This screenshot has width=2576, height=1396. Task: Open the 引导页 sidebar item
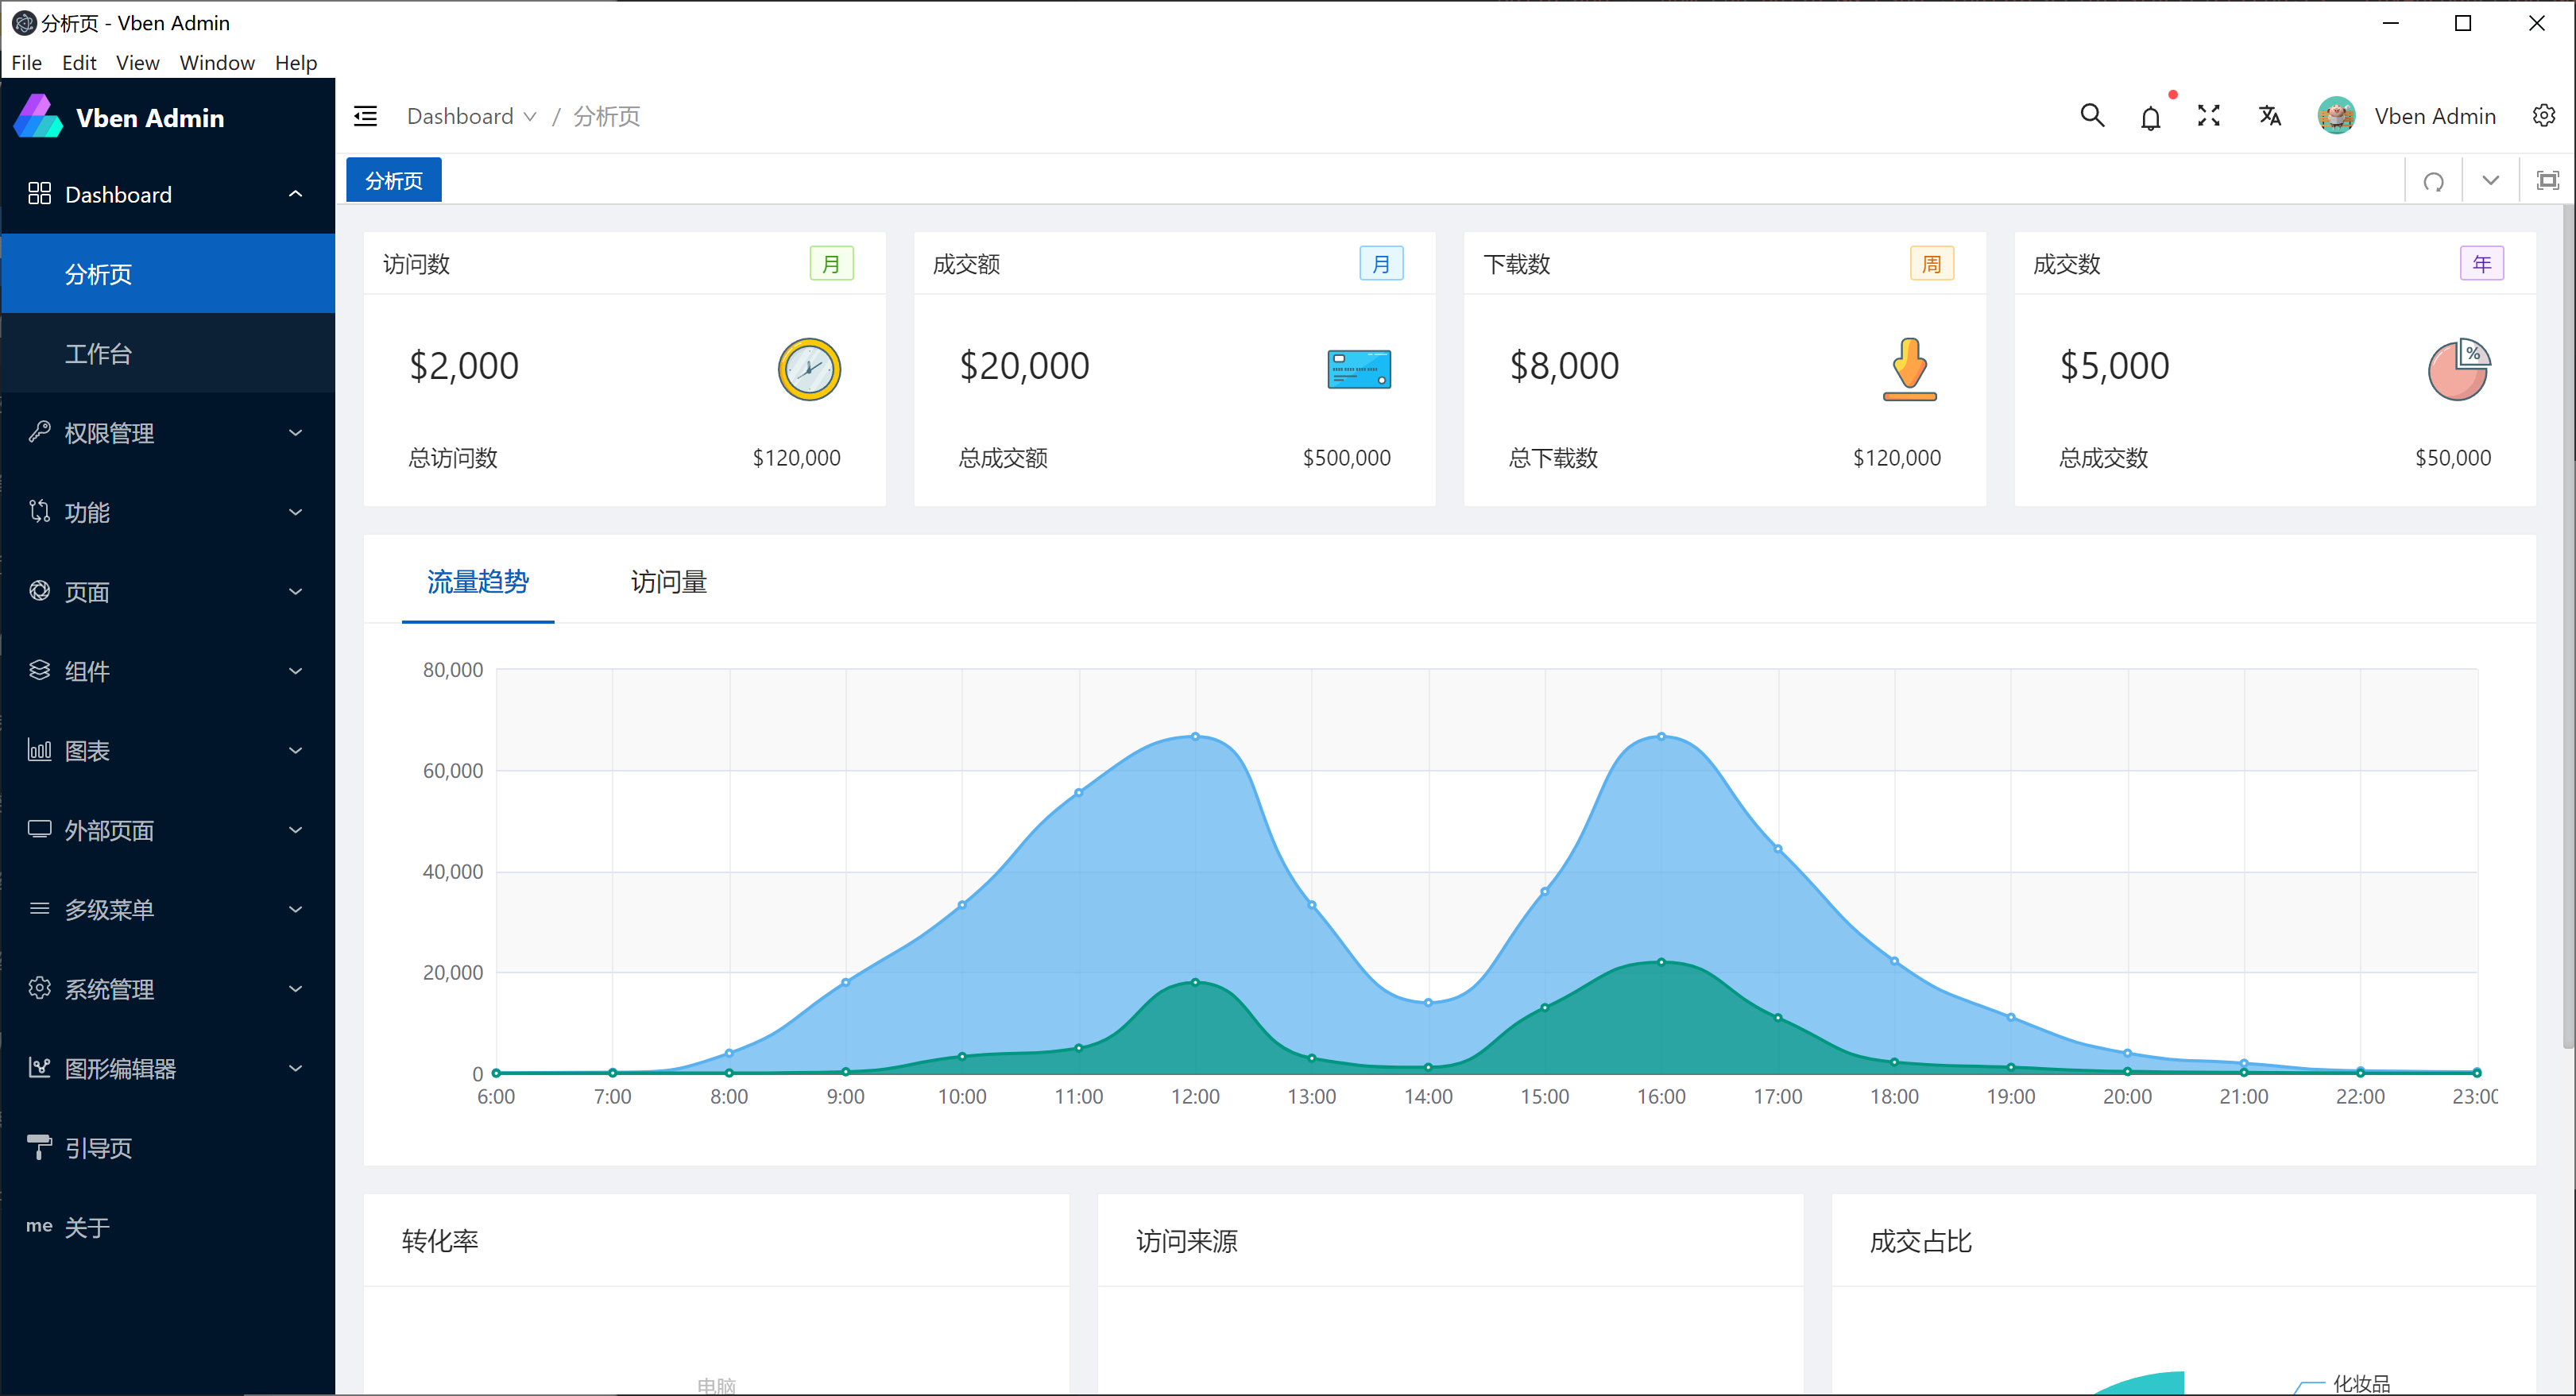tap(98, 1148)
